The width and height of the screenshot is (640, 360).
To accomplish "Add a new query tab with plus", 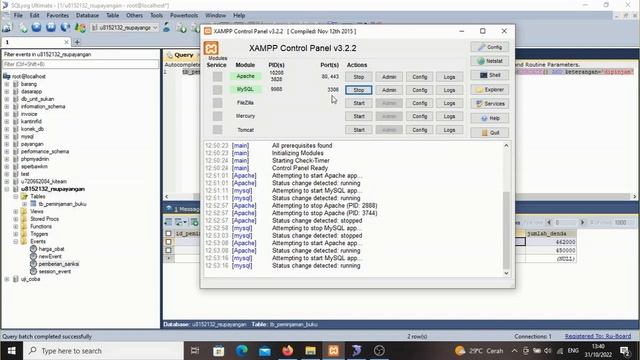I will click(x=77, y=42).
